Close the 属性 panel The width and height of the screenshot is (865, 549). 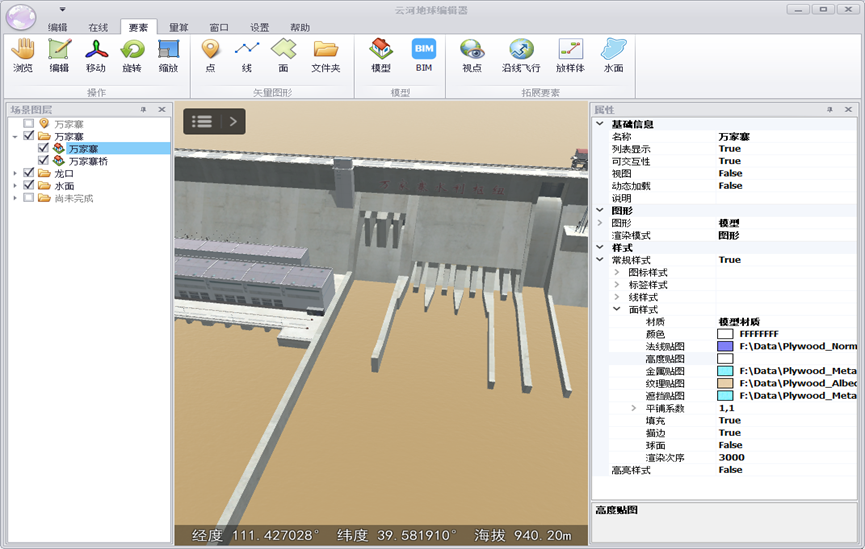848,109
